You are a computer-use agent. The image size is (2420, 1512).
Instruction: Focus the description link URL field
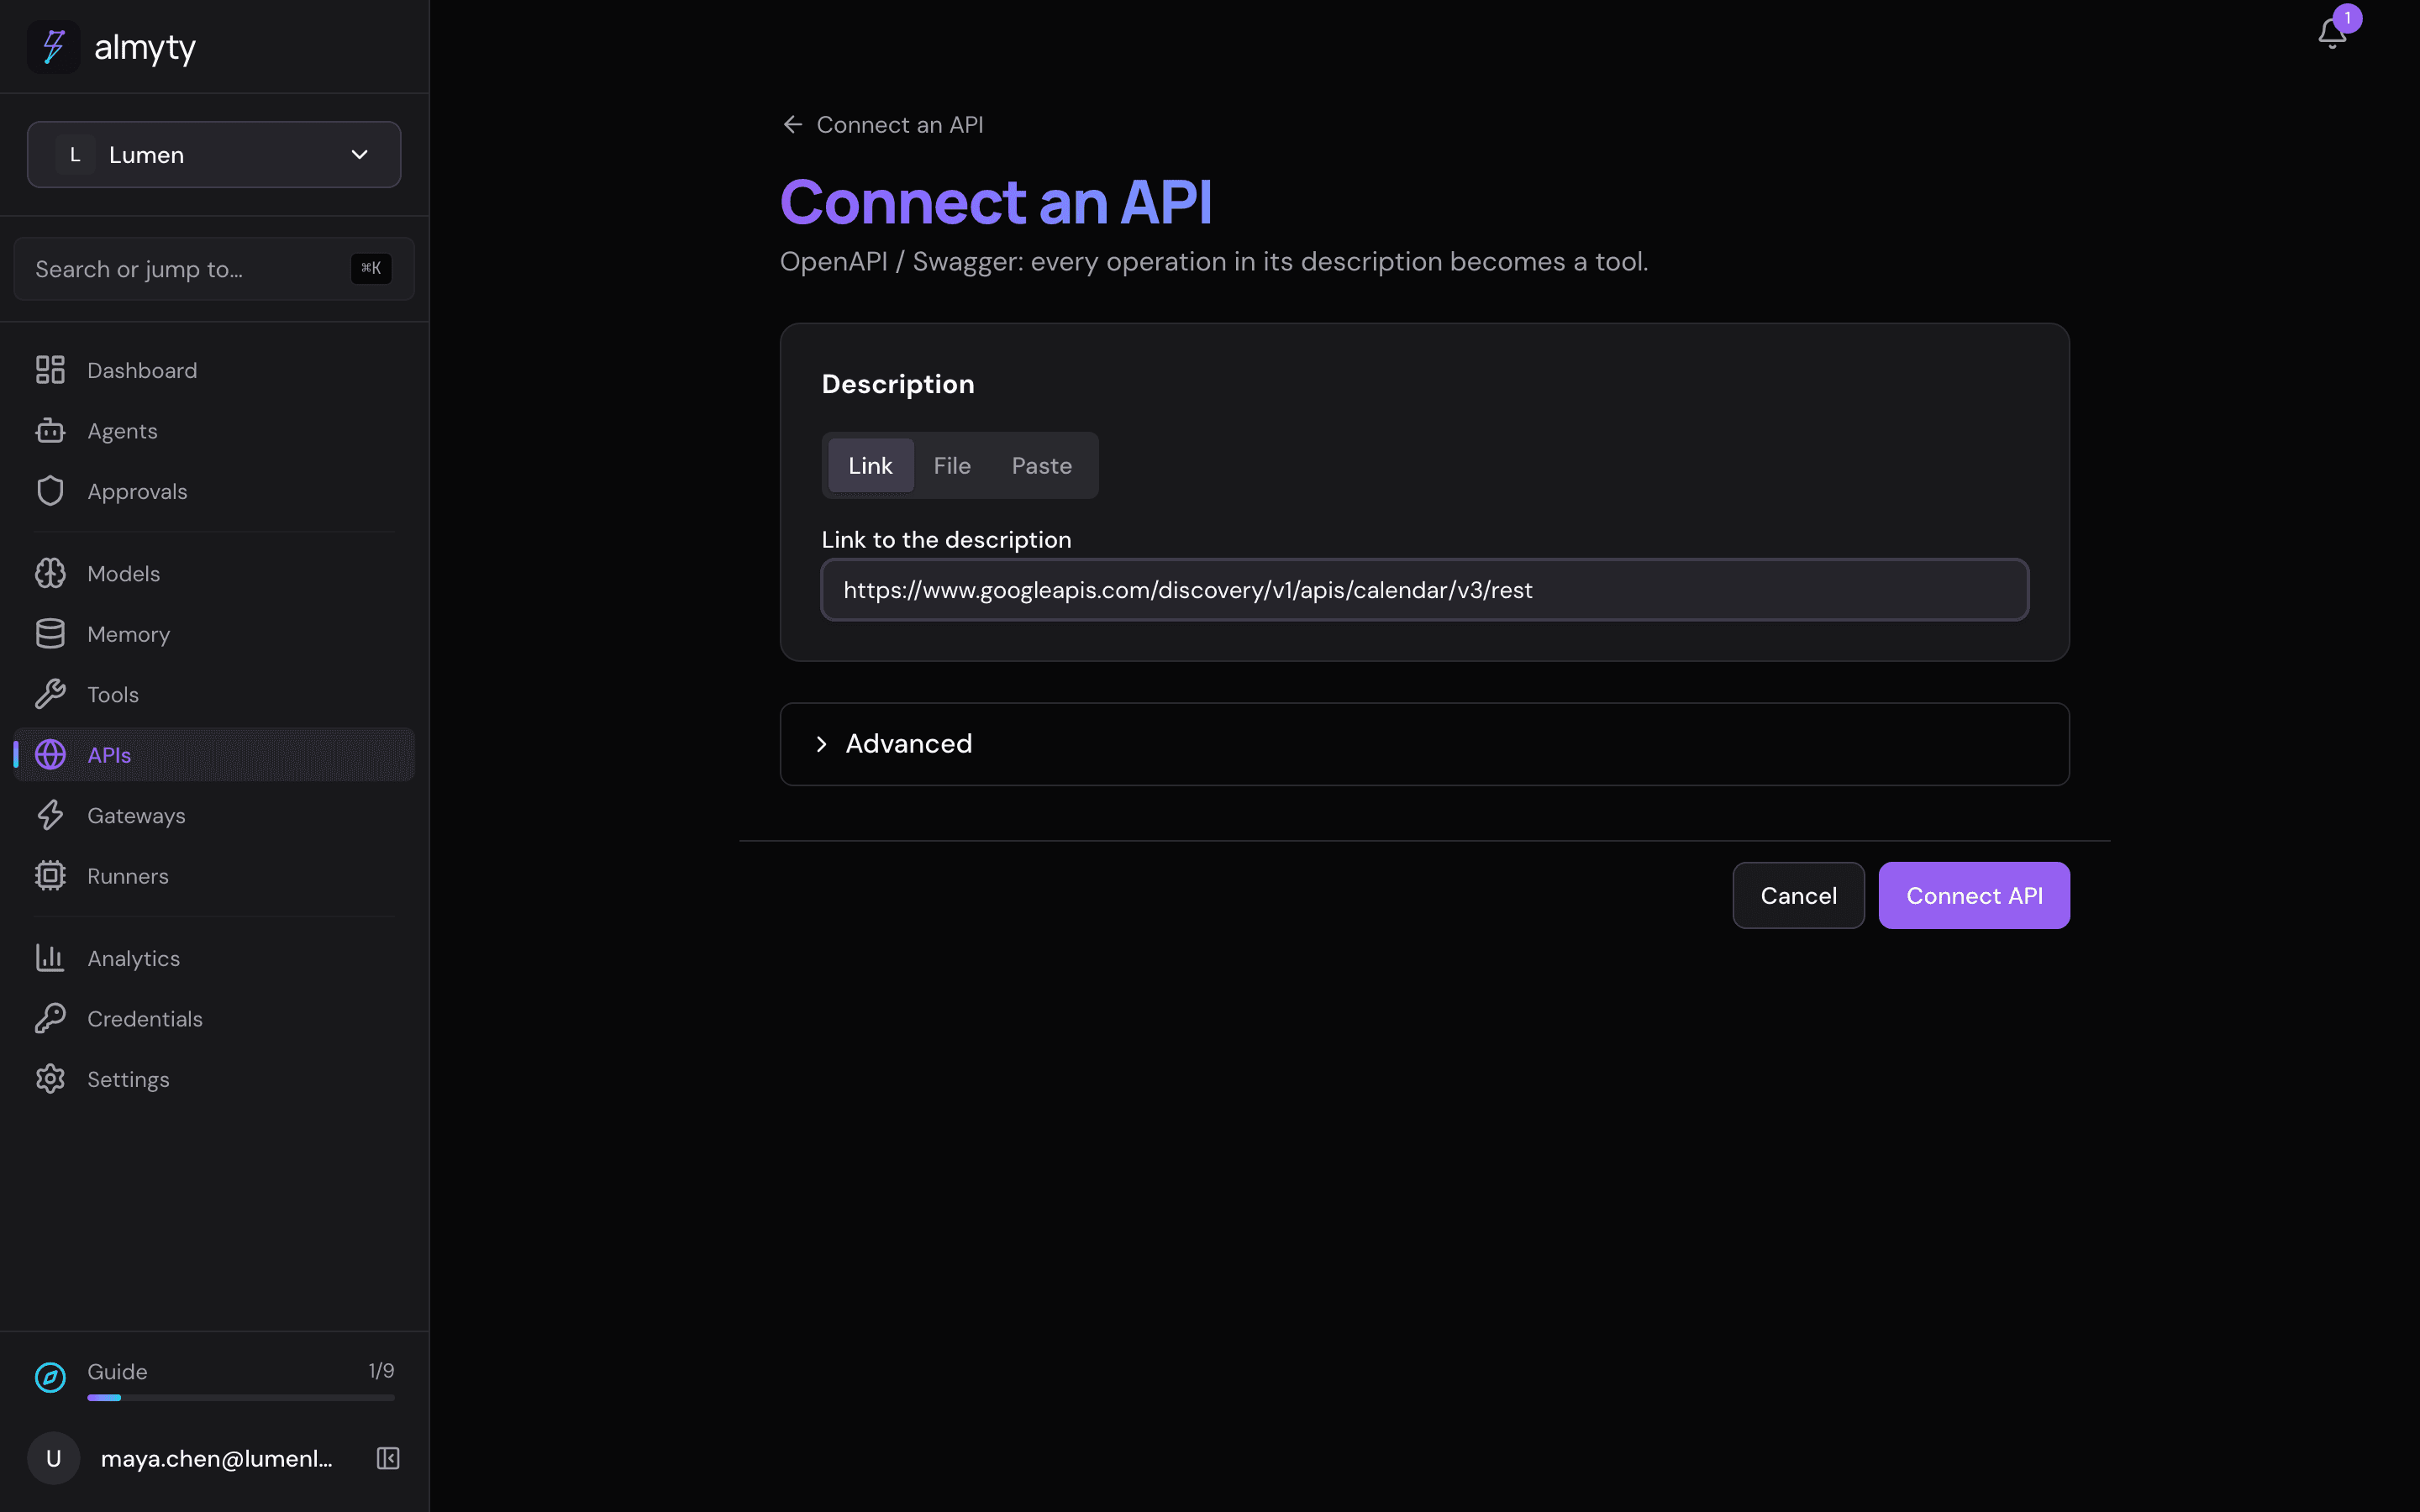1424,590
